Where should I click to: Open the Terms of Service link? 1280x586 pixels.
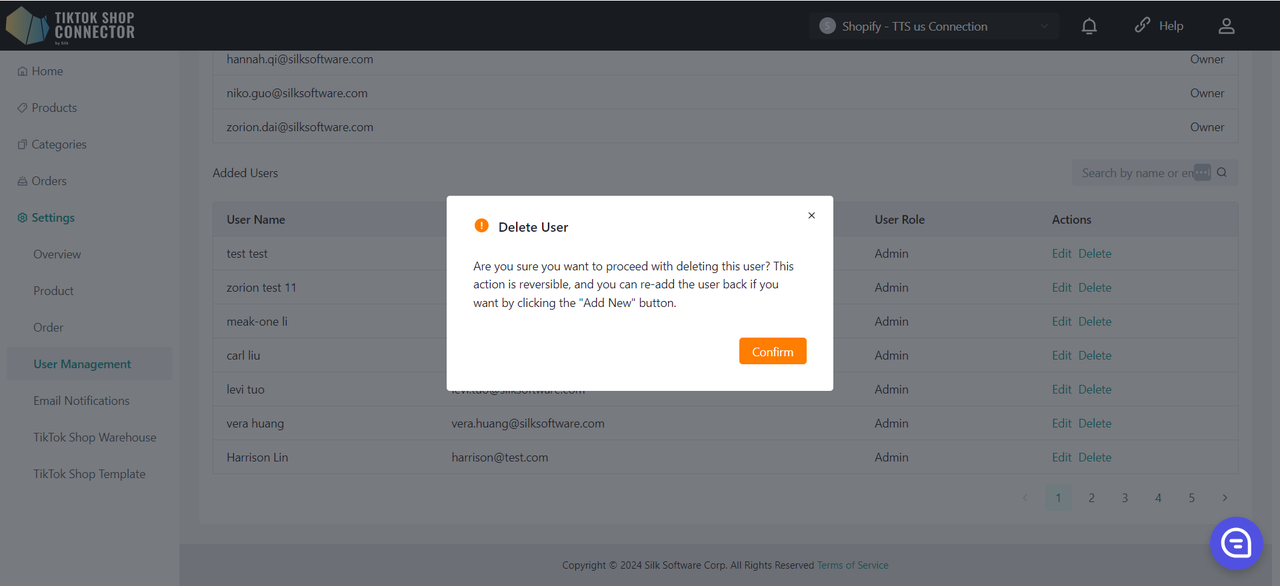click(x=852, y=565)
